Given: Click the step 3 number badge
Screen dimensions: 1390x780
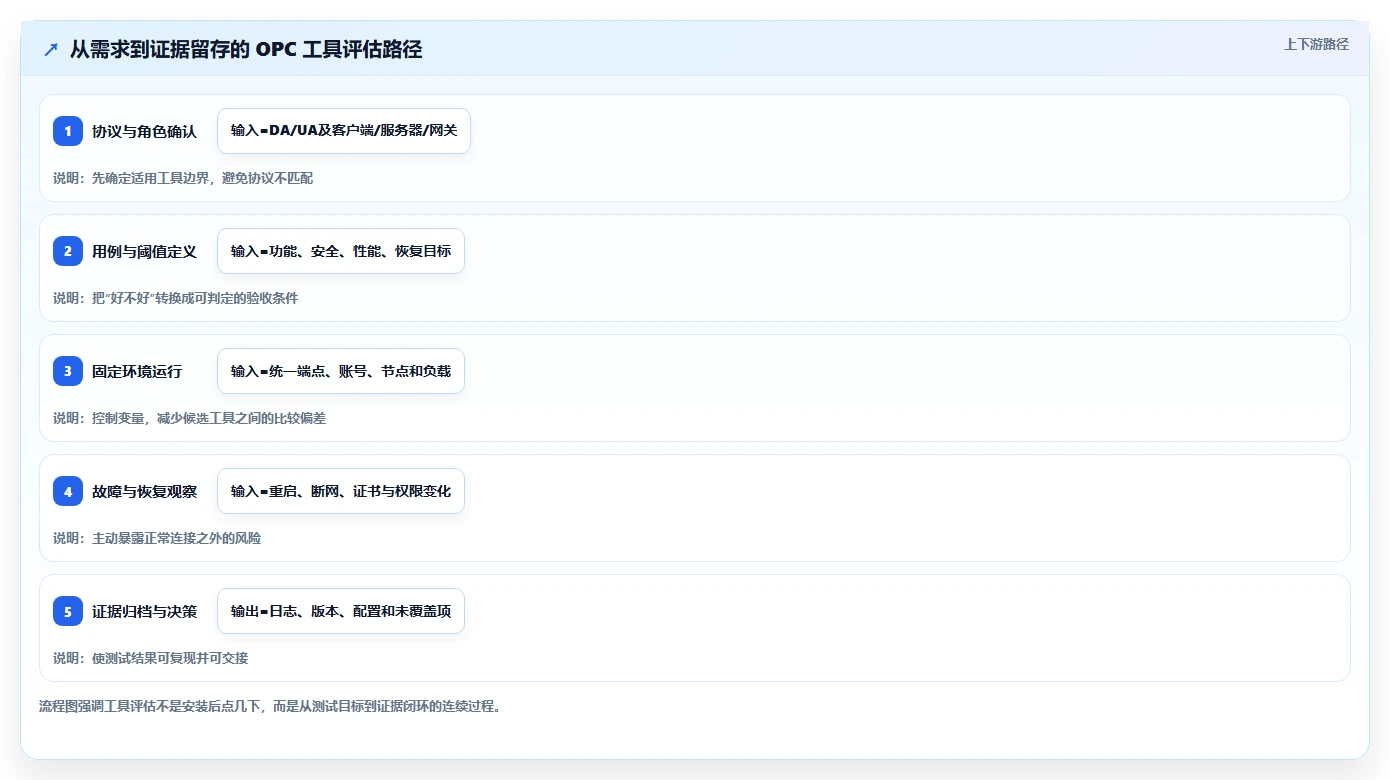Looking at the screenshot, I should [68, 371].
